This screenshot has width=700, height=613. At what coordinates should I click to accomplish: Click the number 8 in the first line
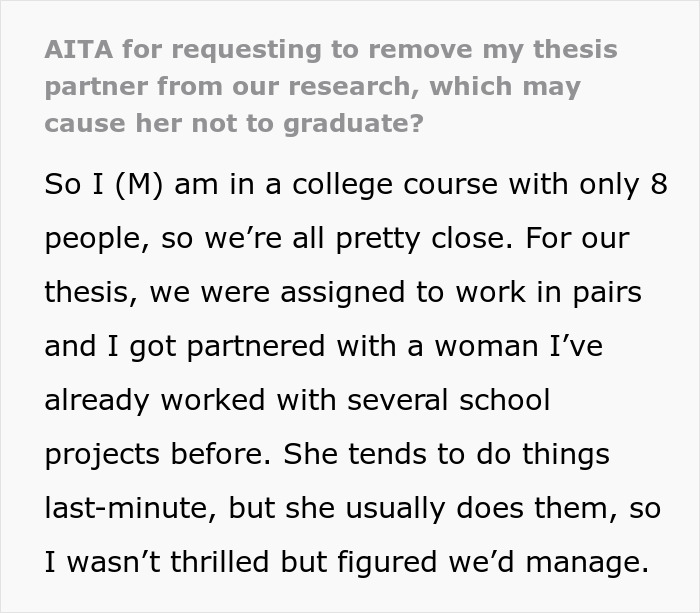pyautogui.click(x=658, y=185)
